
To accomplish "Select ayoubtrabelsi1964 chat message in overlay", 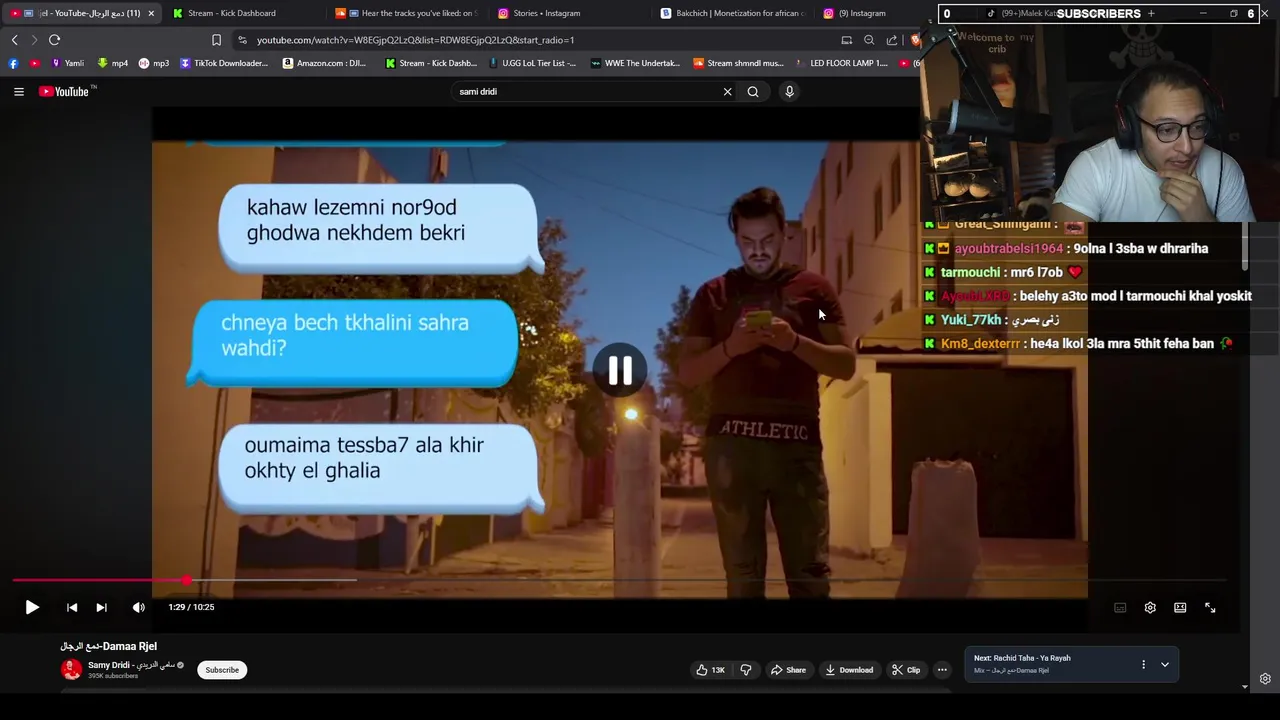I will click(1065, 248).
